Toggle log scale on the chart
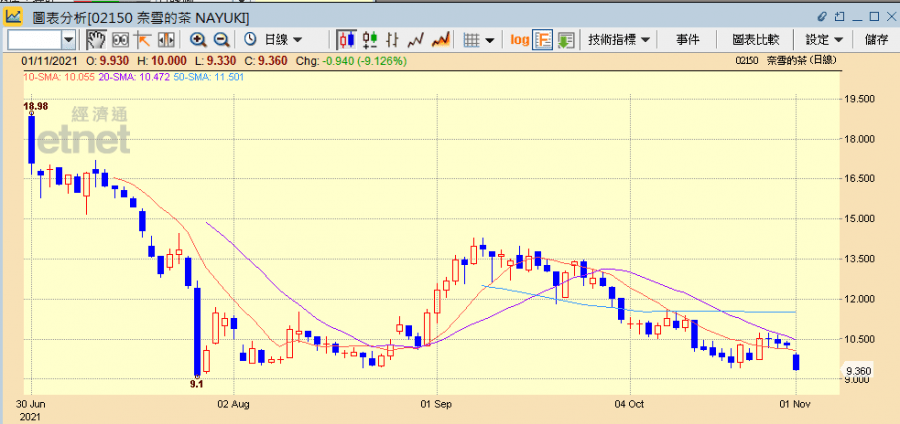Screen dimensions: 900x424 [x=520, y=40]
